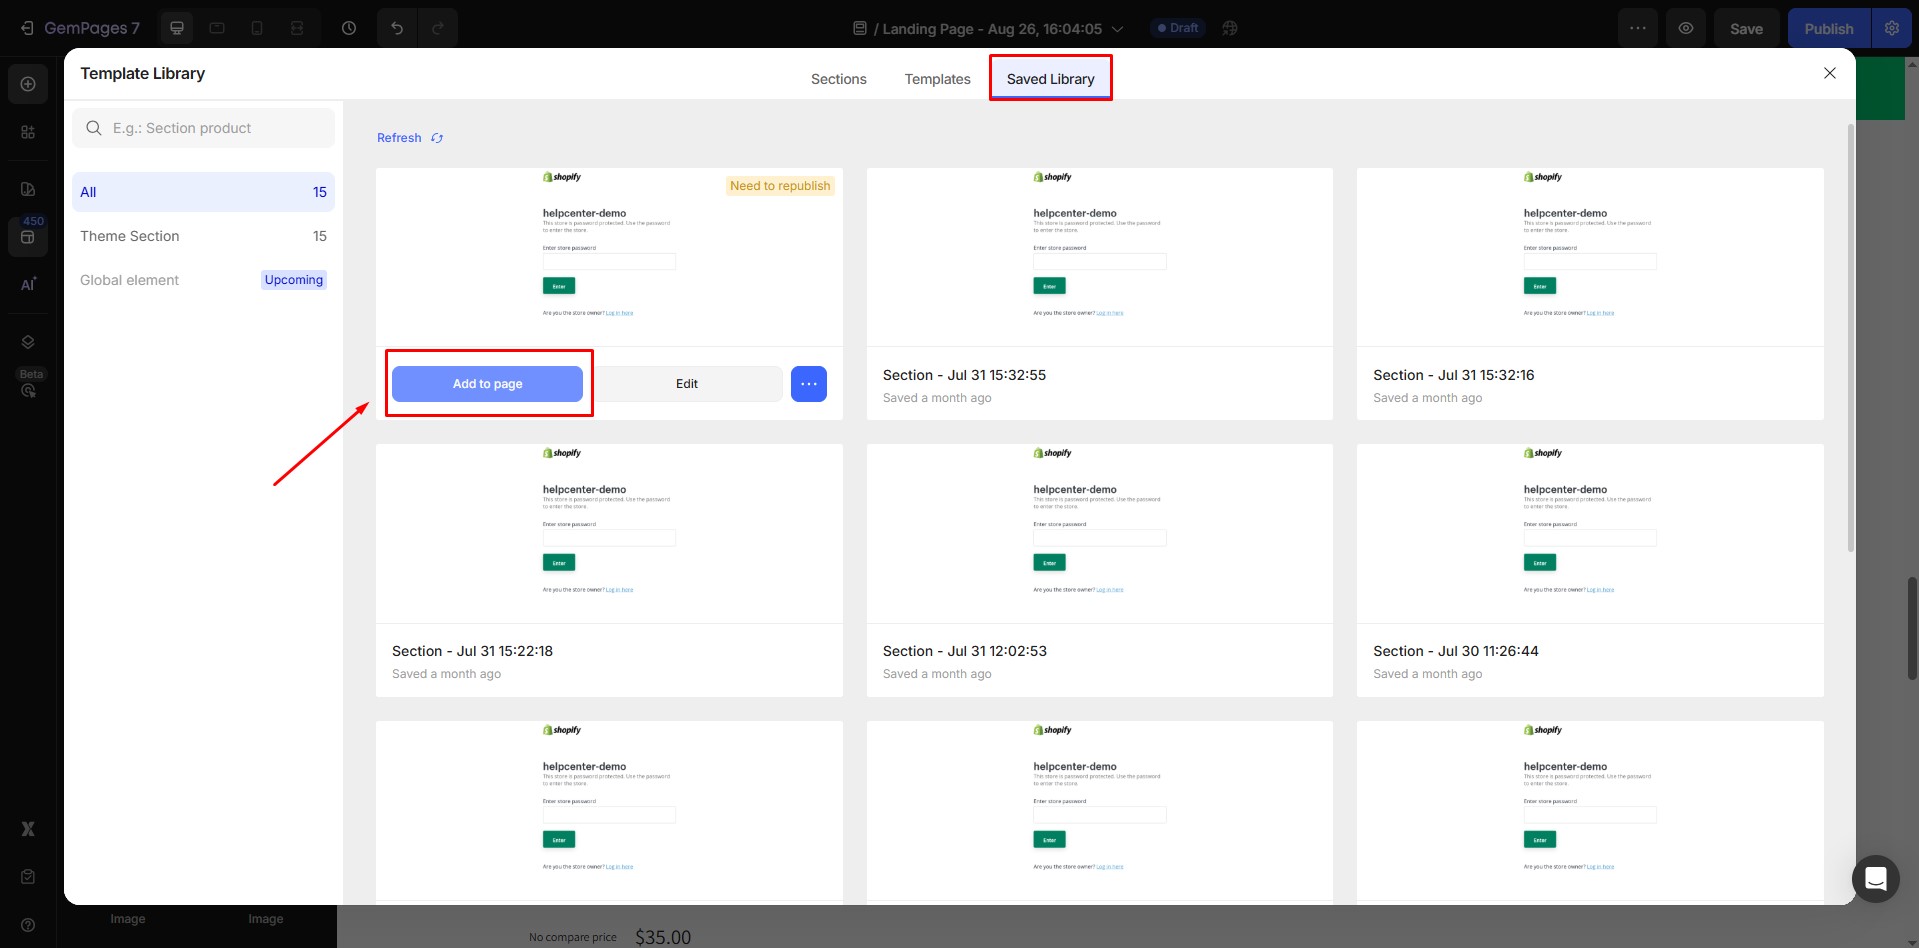
Task: Expand the Landing Page title dropdown
Action: point(1117,29)
